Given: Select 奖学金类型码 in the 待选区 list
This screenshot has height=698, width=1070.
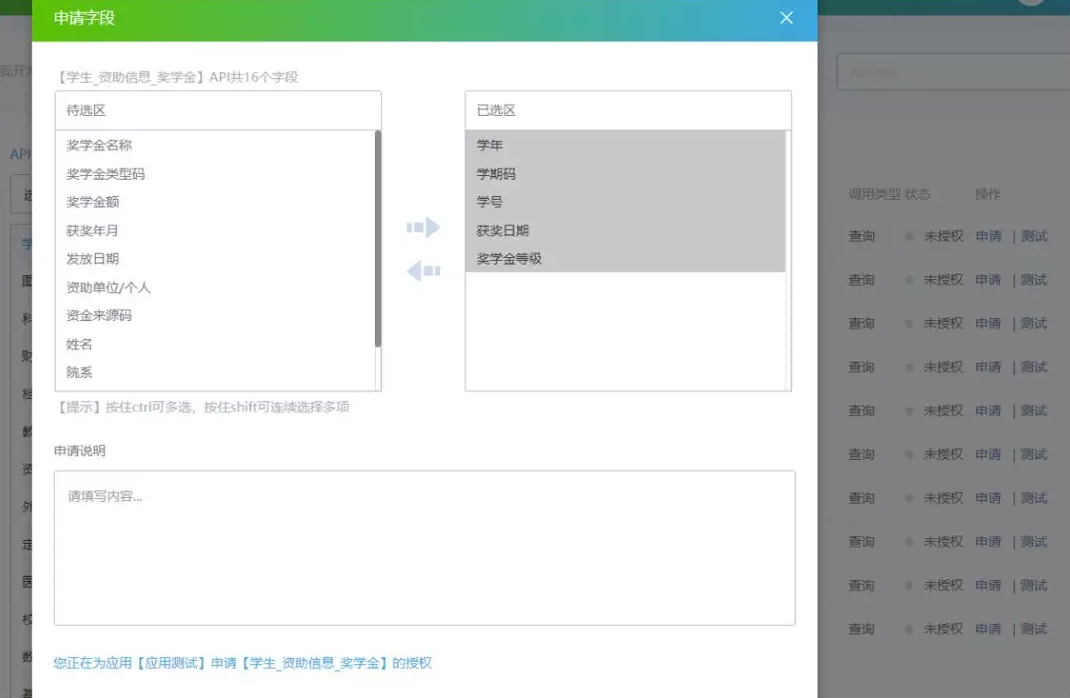Looking at the screenshot, I should point(215,174).
